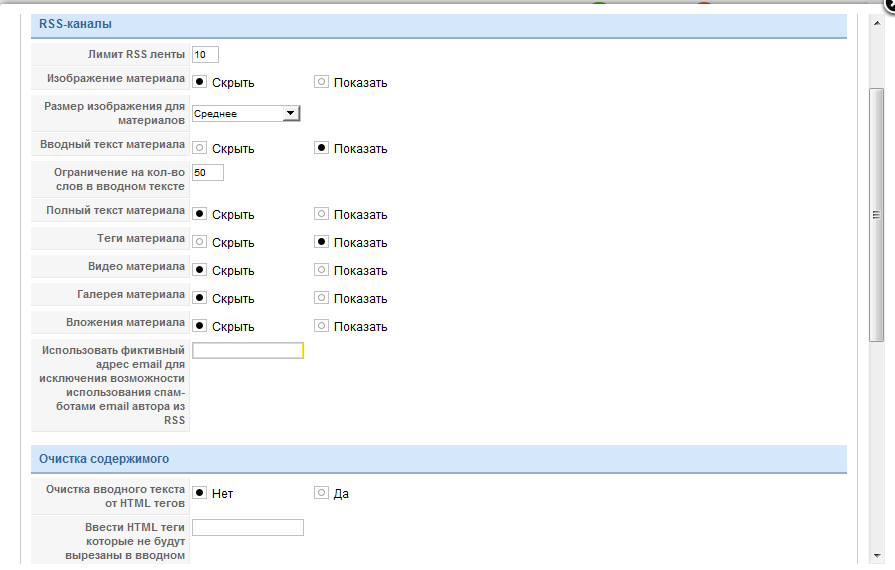Select Скрыть for Полный текст материала
This screenshot has width=895, height=570.
point(199,214)
